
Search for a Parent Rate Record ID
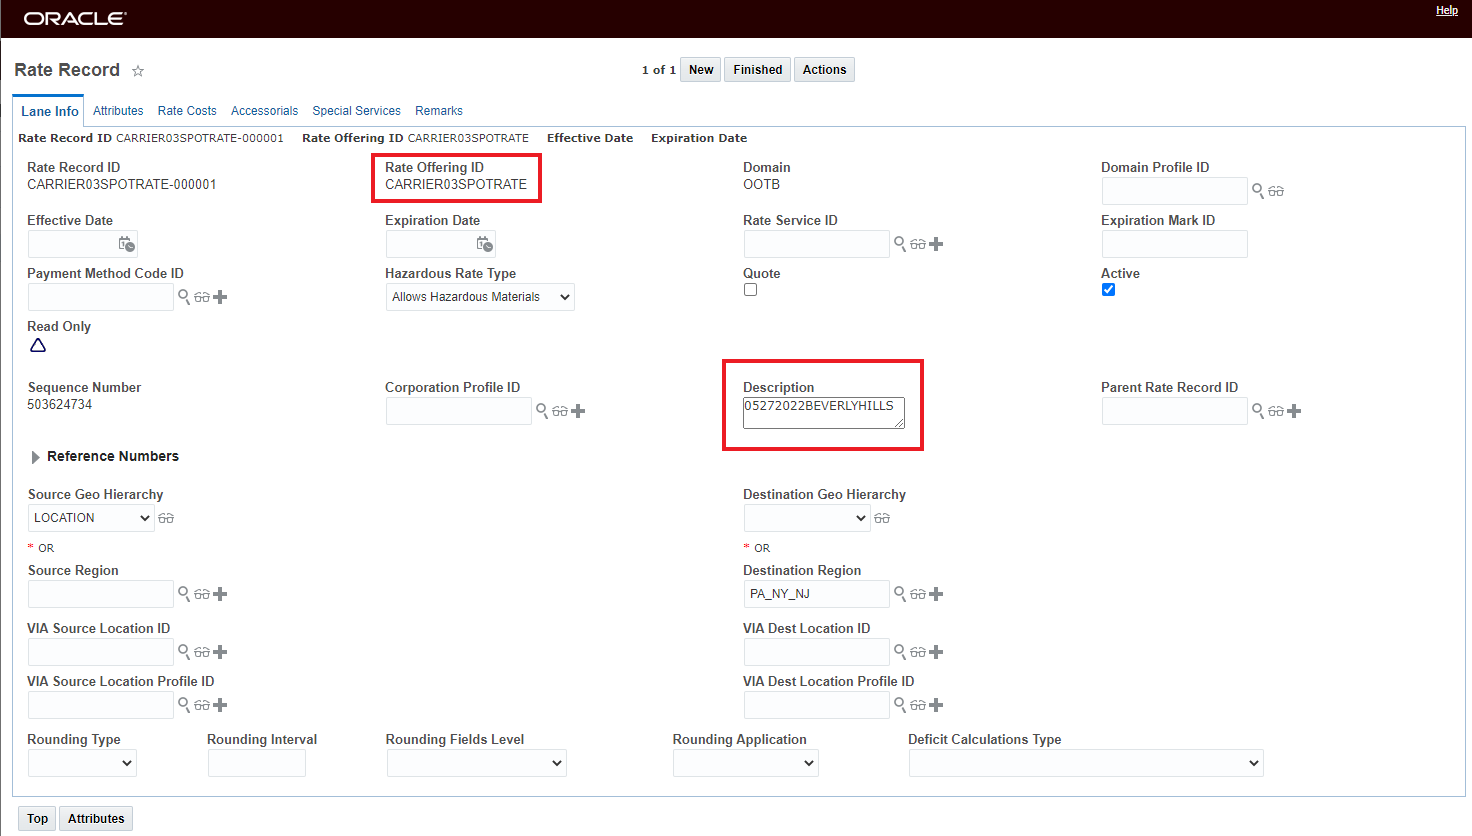click(1258, 410)
